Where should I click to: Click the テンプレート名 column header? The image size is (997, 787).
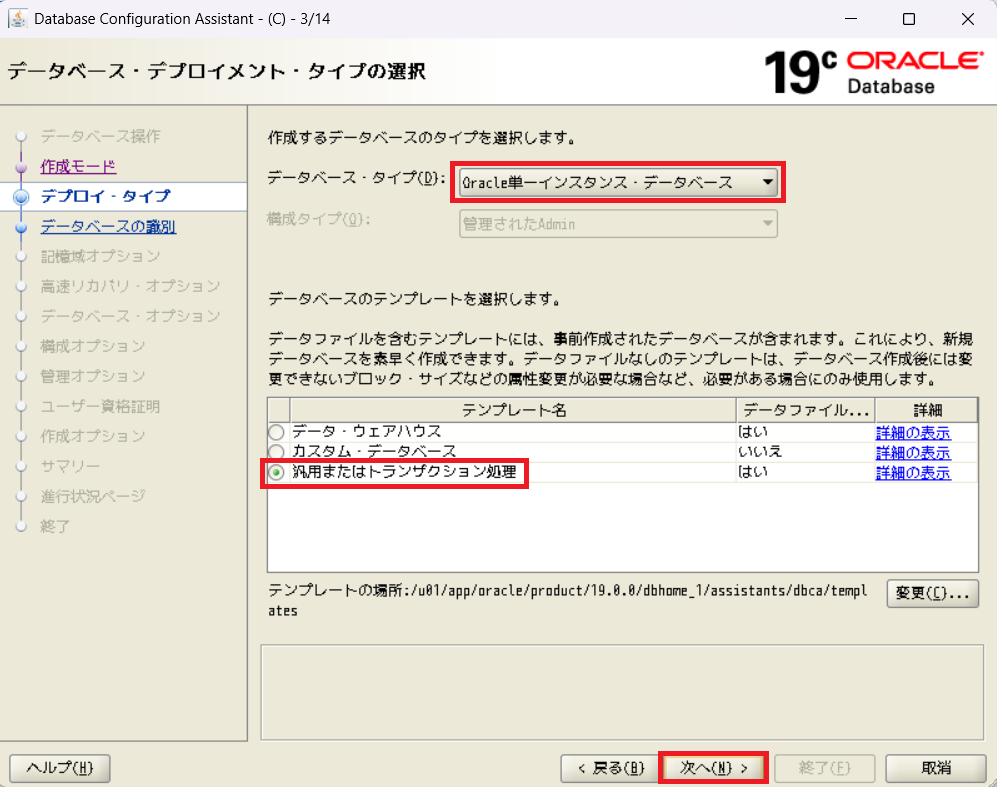coord(512,409)
